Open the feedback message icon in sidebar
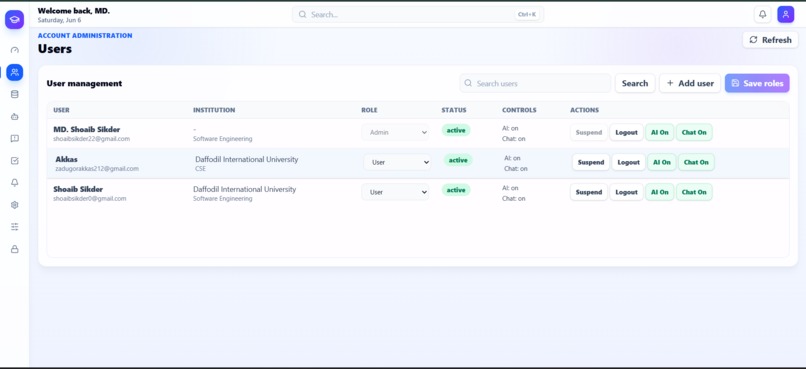The image size is (806, 369). click(14, 138)
